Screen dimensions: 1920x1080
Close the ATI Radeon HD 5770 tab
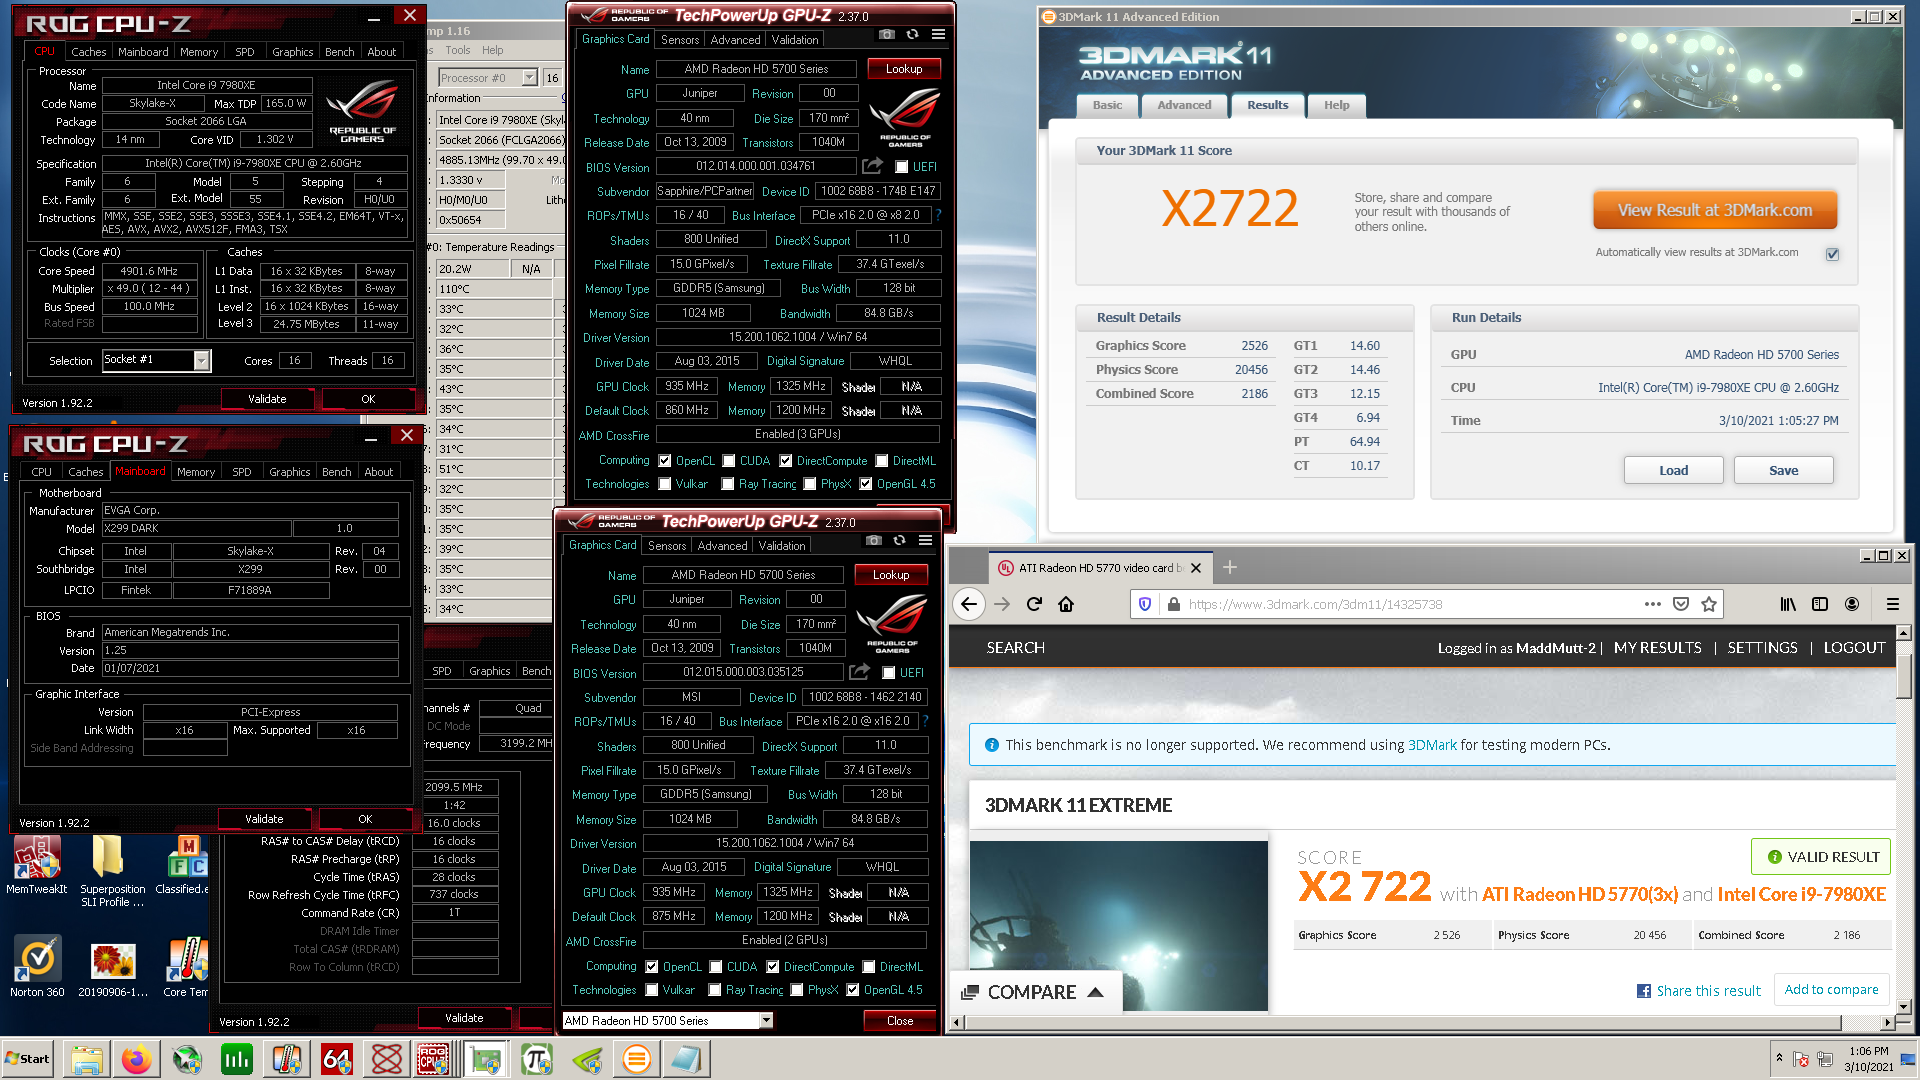[1195, 568]
